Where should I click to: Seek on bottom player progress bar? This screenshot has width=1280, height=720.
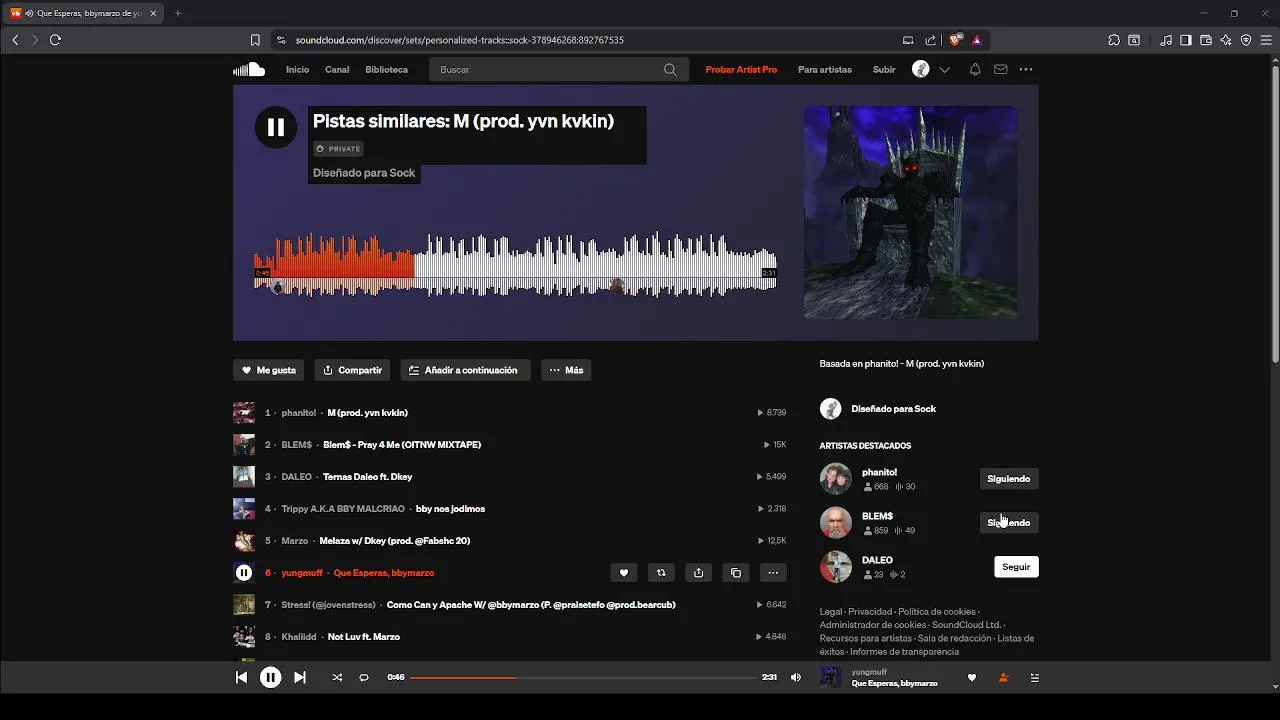click(583, 677)
